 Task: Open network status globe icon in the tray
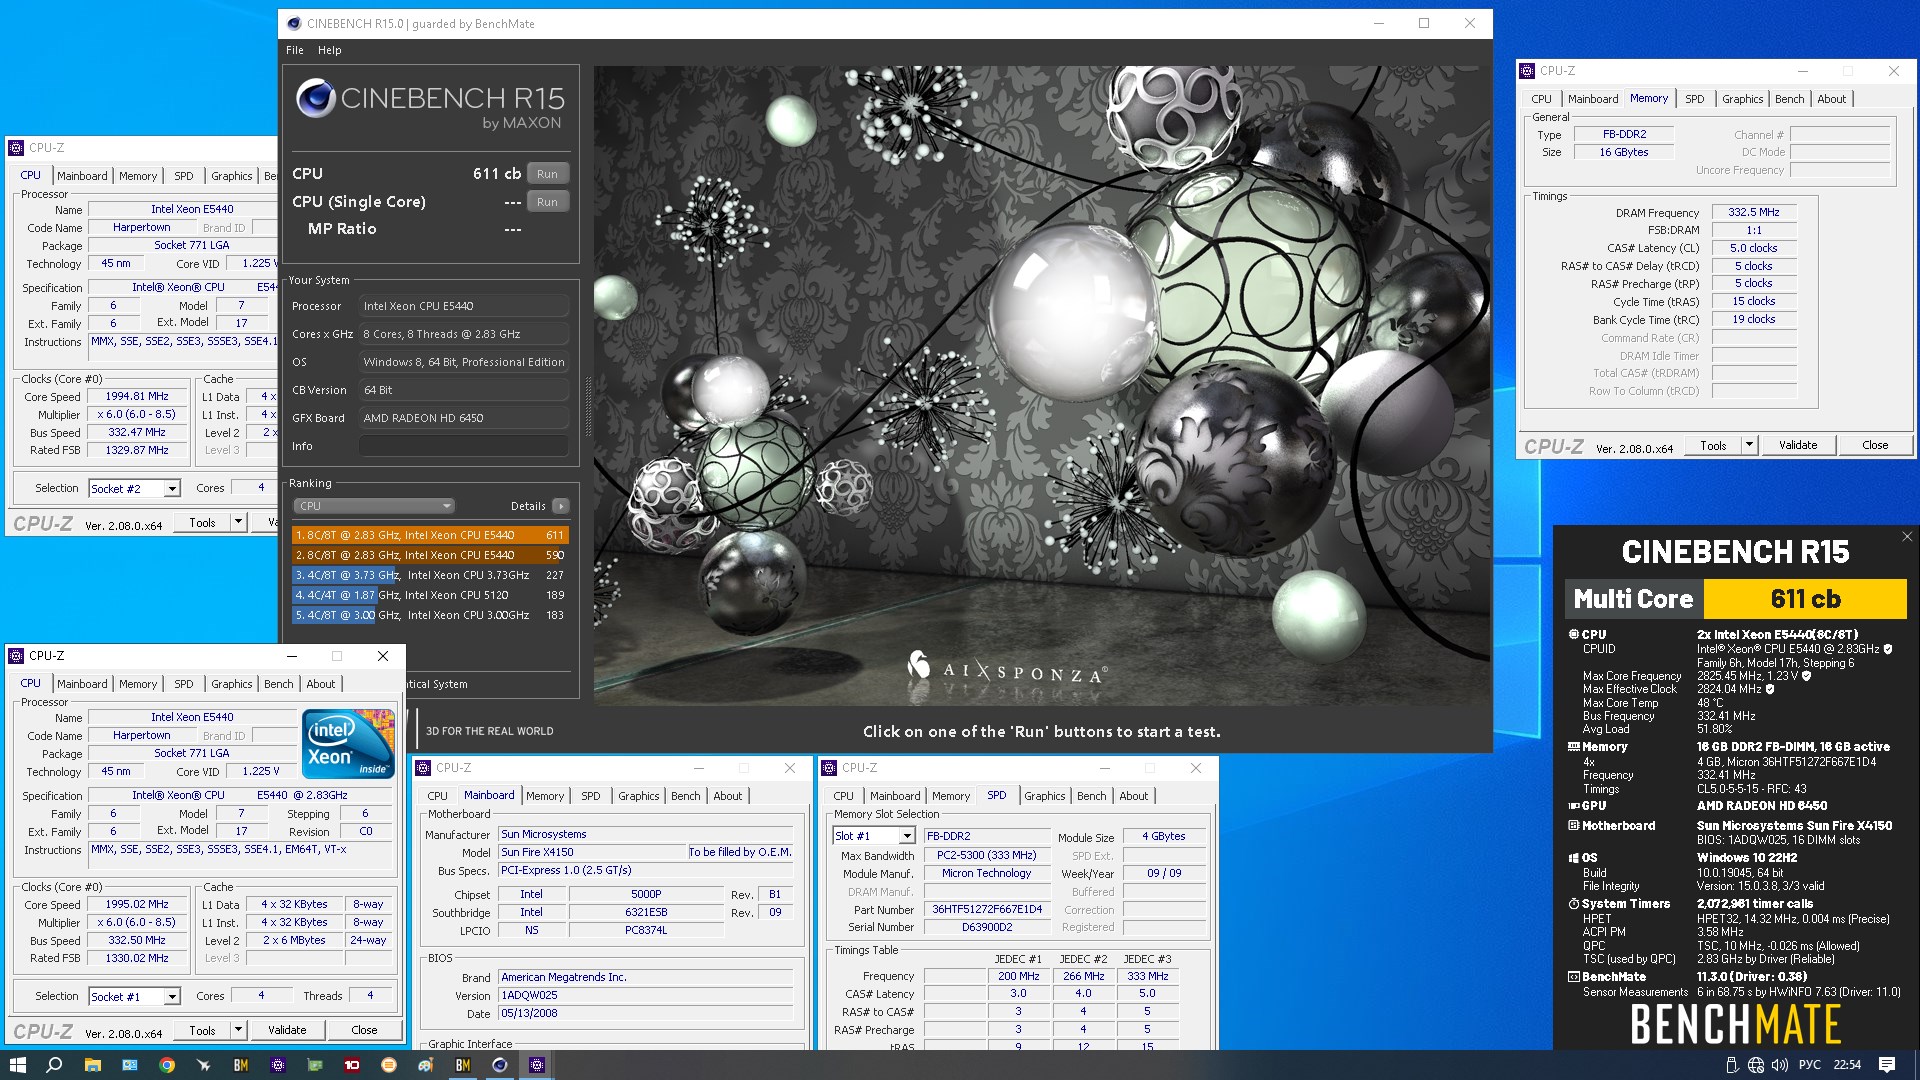[1756, 1065]
